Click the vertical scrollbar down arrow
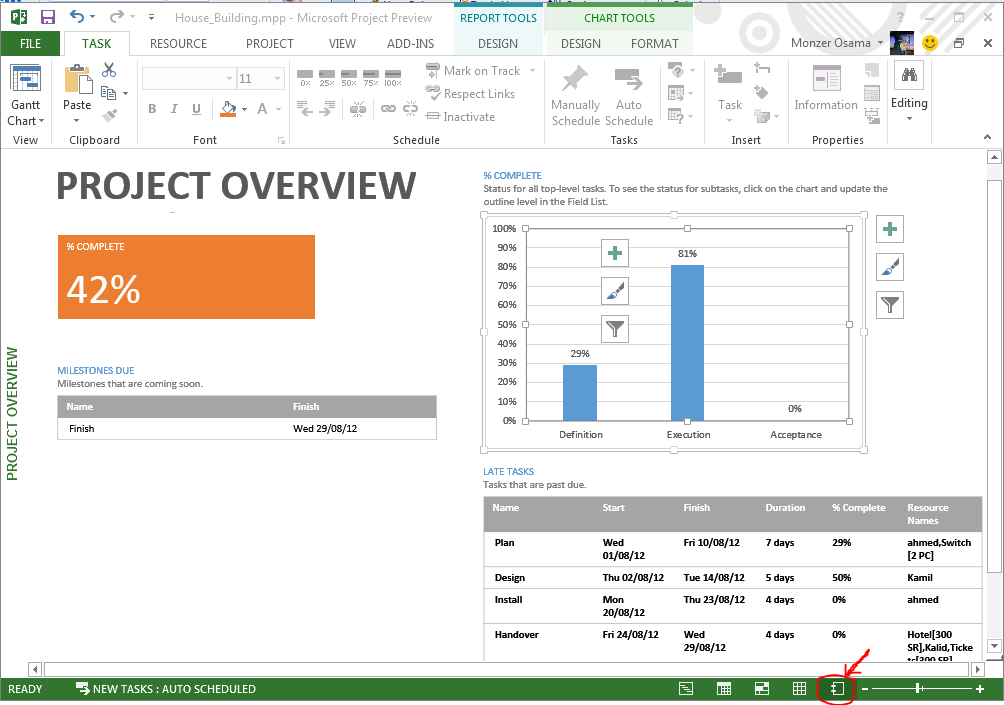The height and width of the screenshot is (705, 1004). pyautogui.click(x=993, y=646)
